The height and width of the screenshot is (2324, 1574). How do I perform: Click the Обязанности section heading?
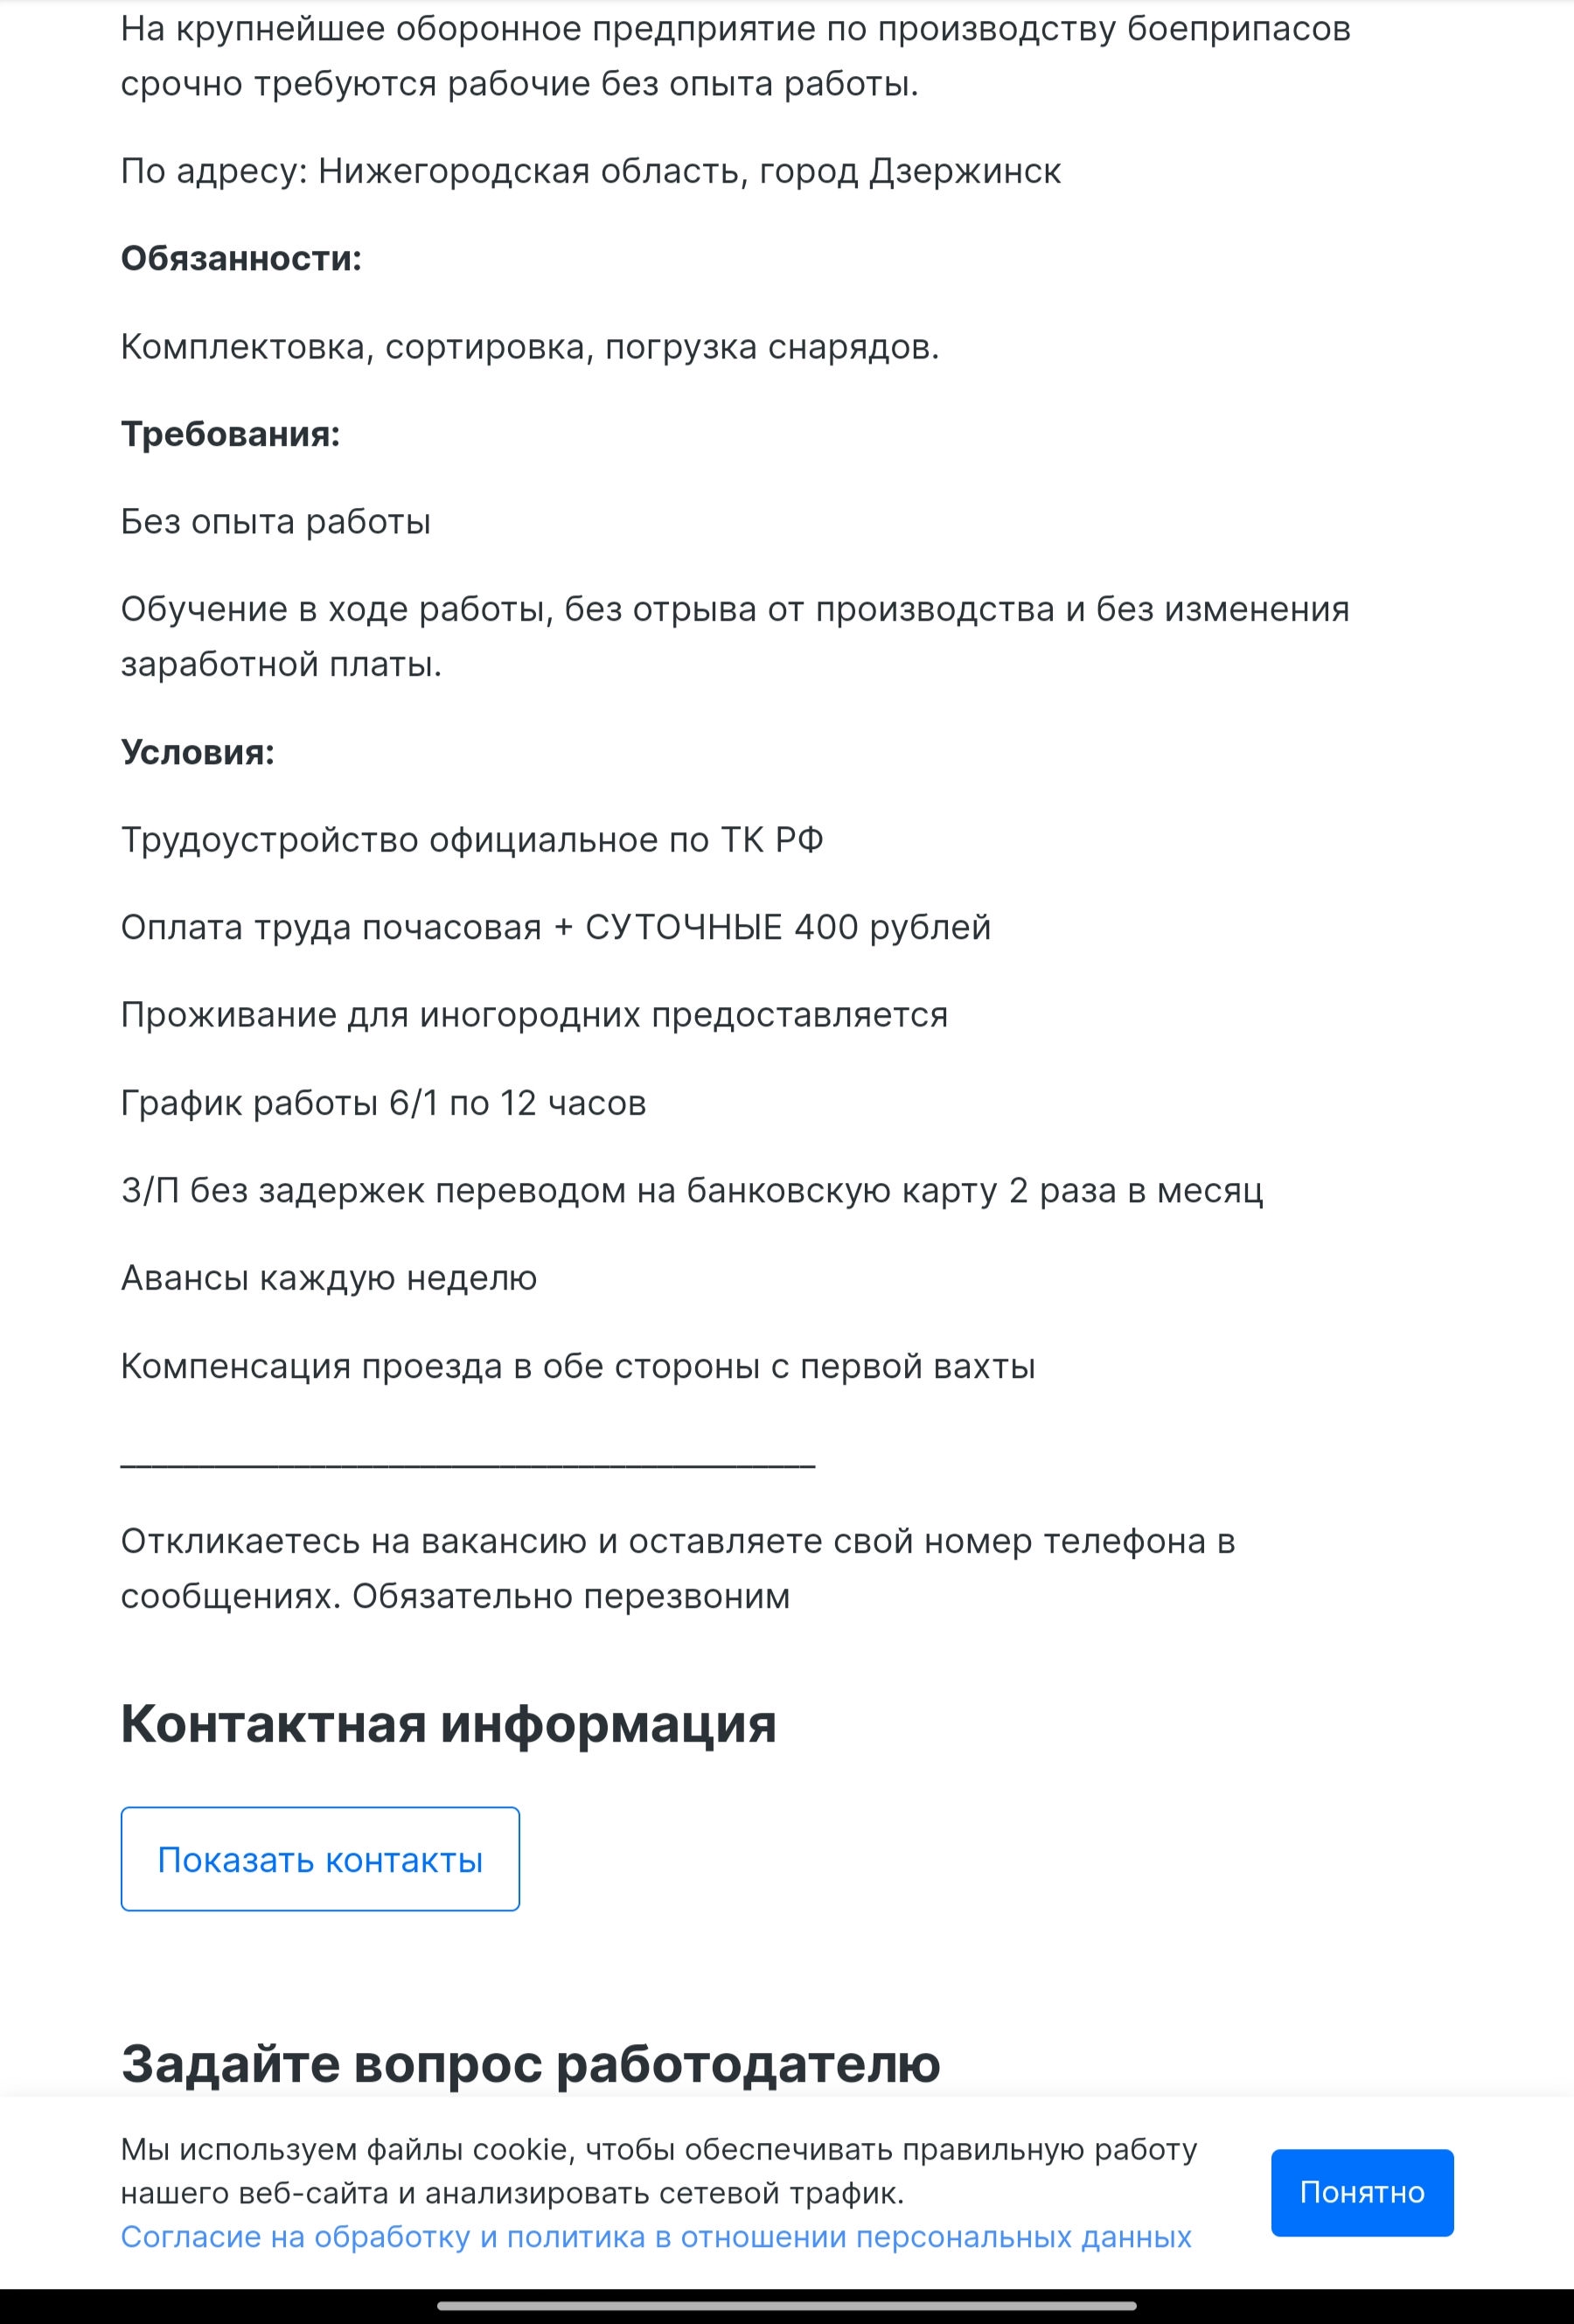point(241,259)
